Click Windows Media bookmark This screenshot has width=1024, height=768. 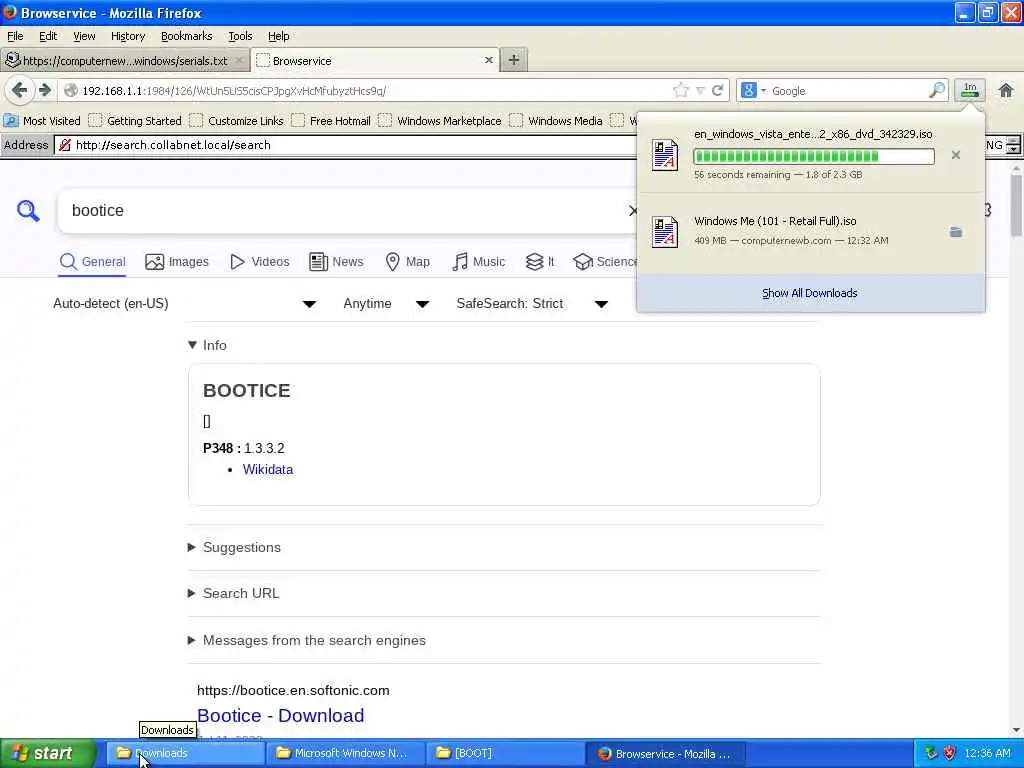(x=556, y=121)
